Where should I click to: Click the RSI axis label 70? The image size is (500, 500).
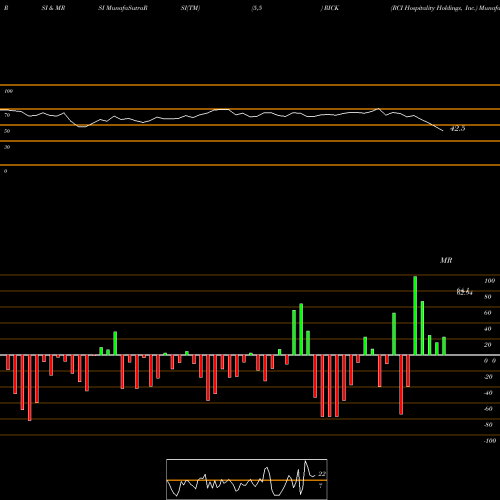pos(7,115)
